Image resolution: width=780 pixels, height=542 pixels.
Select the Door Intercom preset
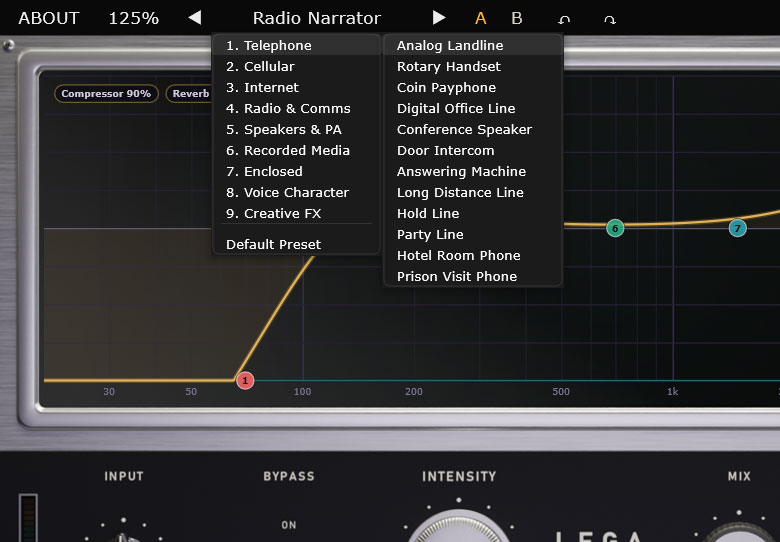(473, 150)
